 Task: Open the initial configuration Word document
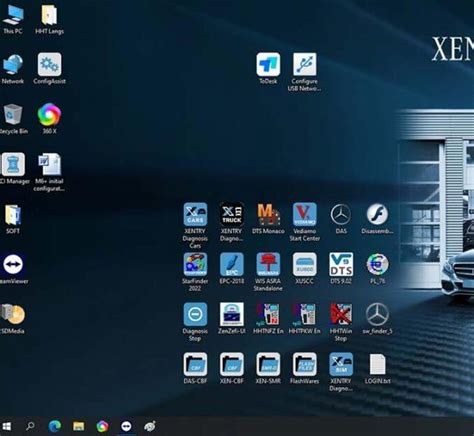point(49,172)
